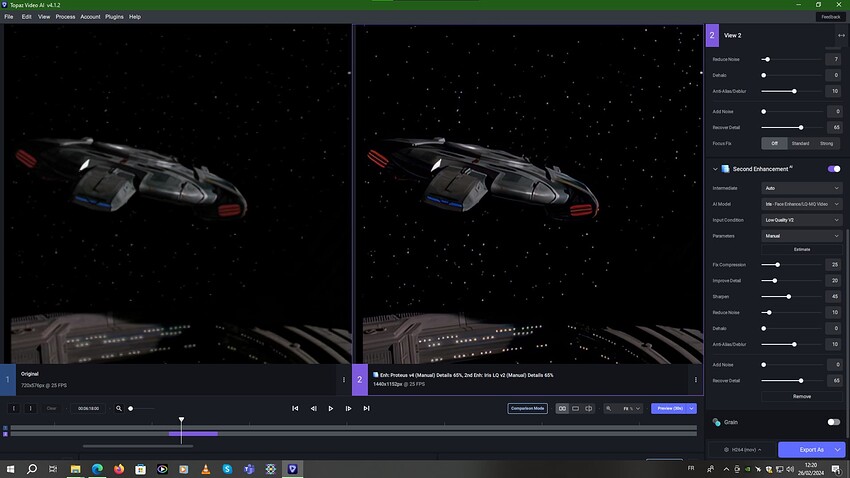Viewport: 850px width, 478px height.
Task: Open the Account menu
Action: tap(90, 17)
